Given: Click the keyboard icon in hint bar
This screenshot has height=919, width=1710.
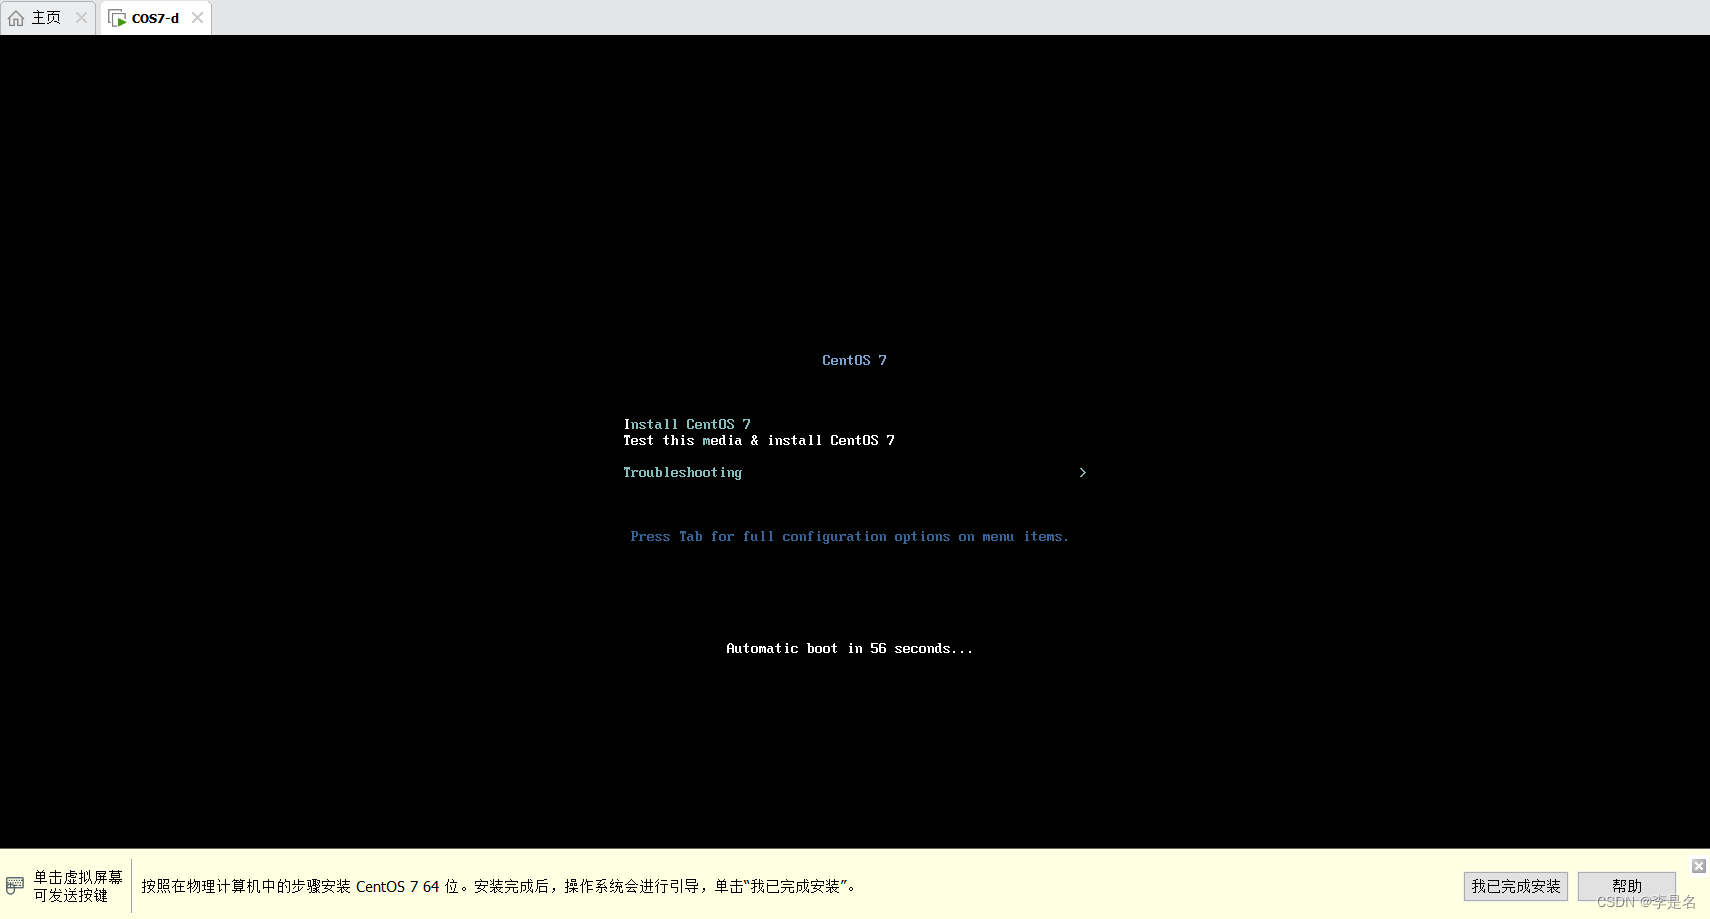Looking at the screenshot, I should [x=15, y=886].
